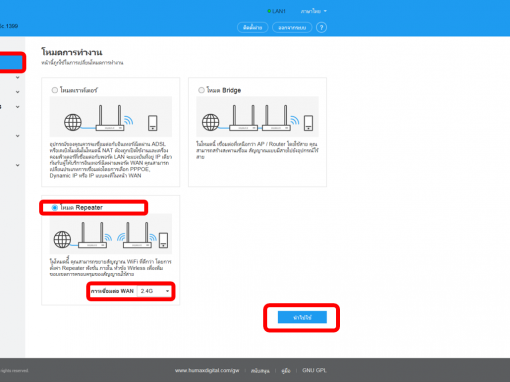Open the GNU GPL footer link
510x382 pixels.
314,370
